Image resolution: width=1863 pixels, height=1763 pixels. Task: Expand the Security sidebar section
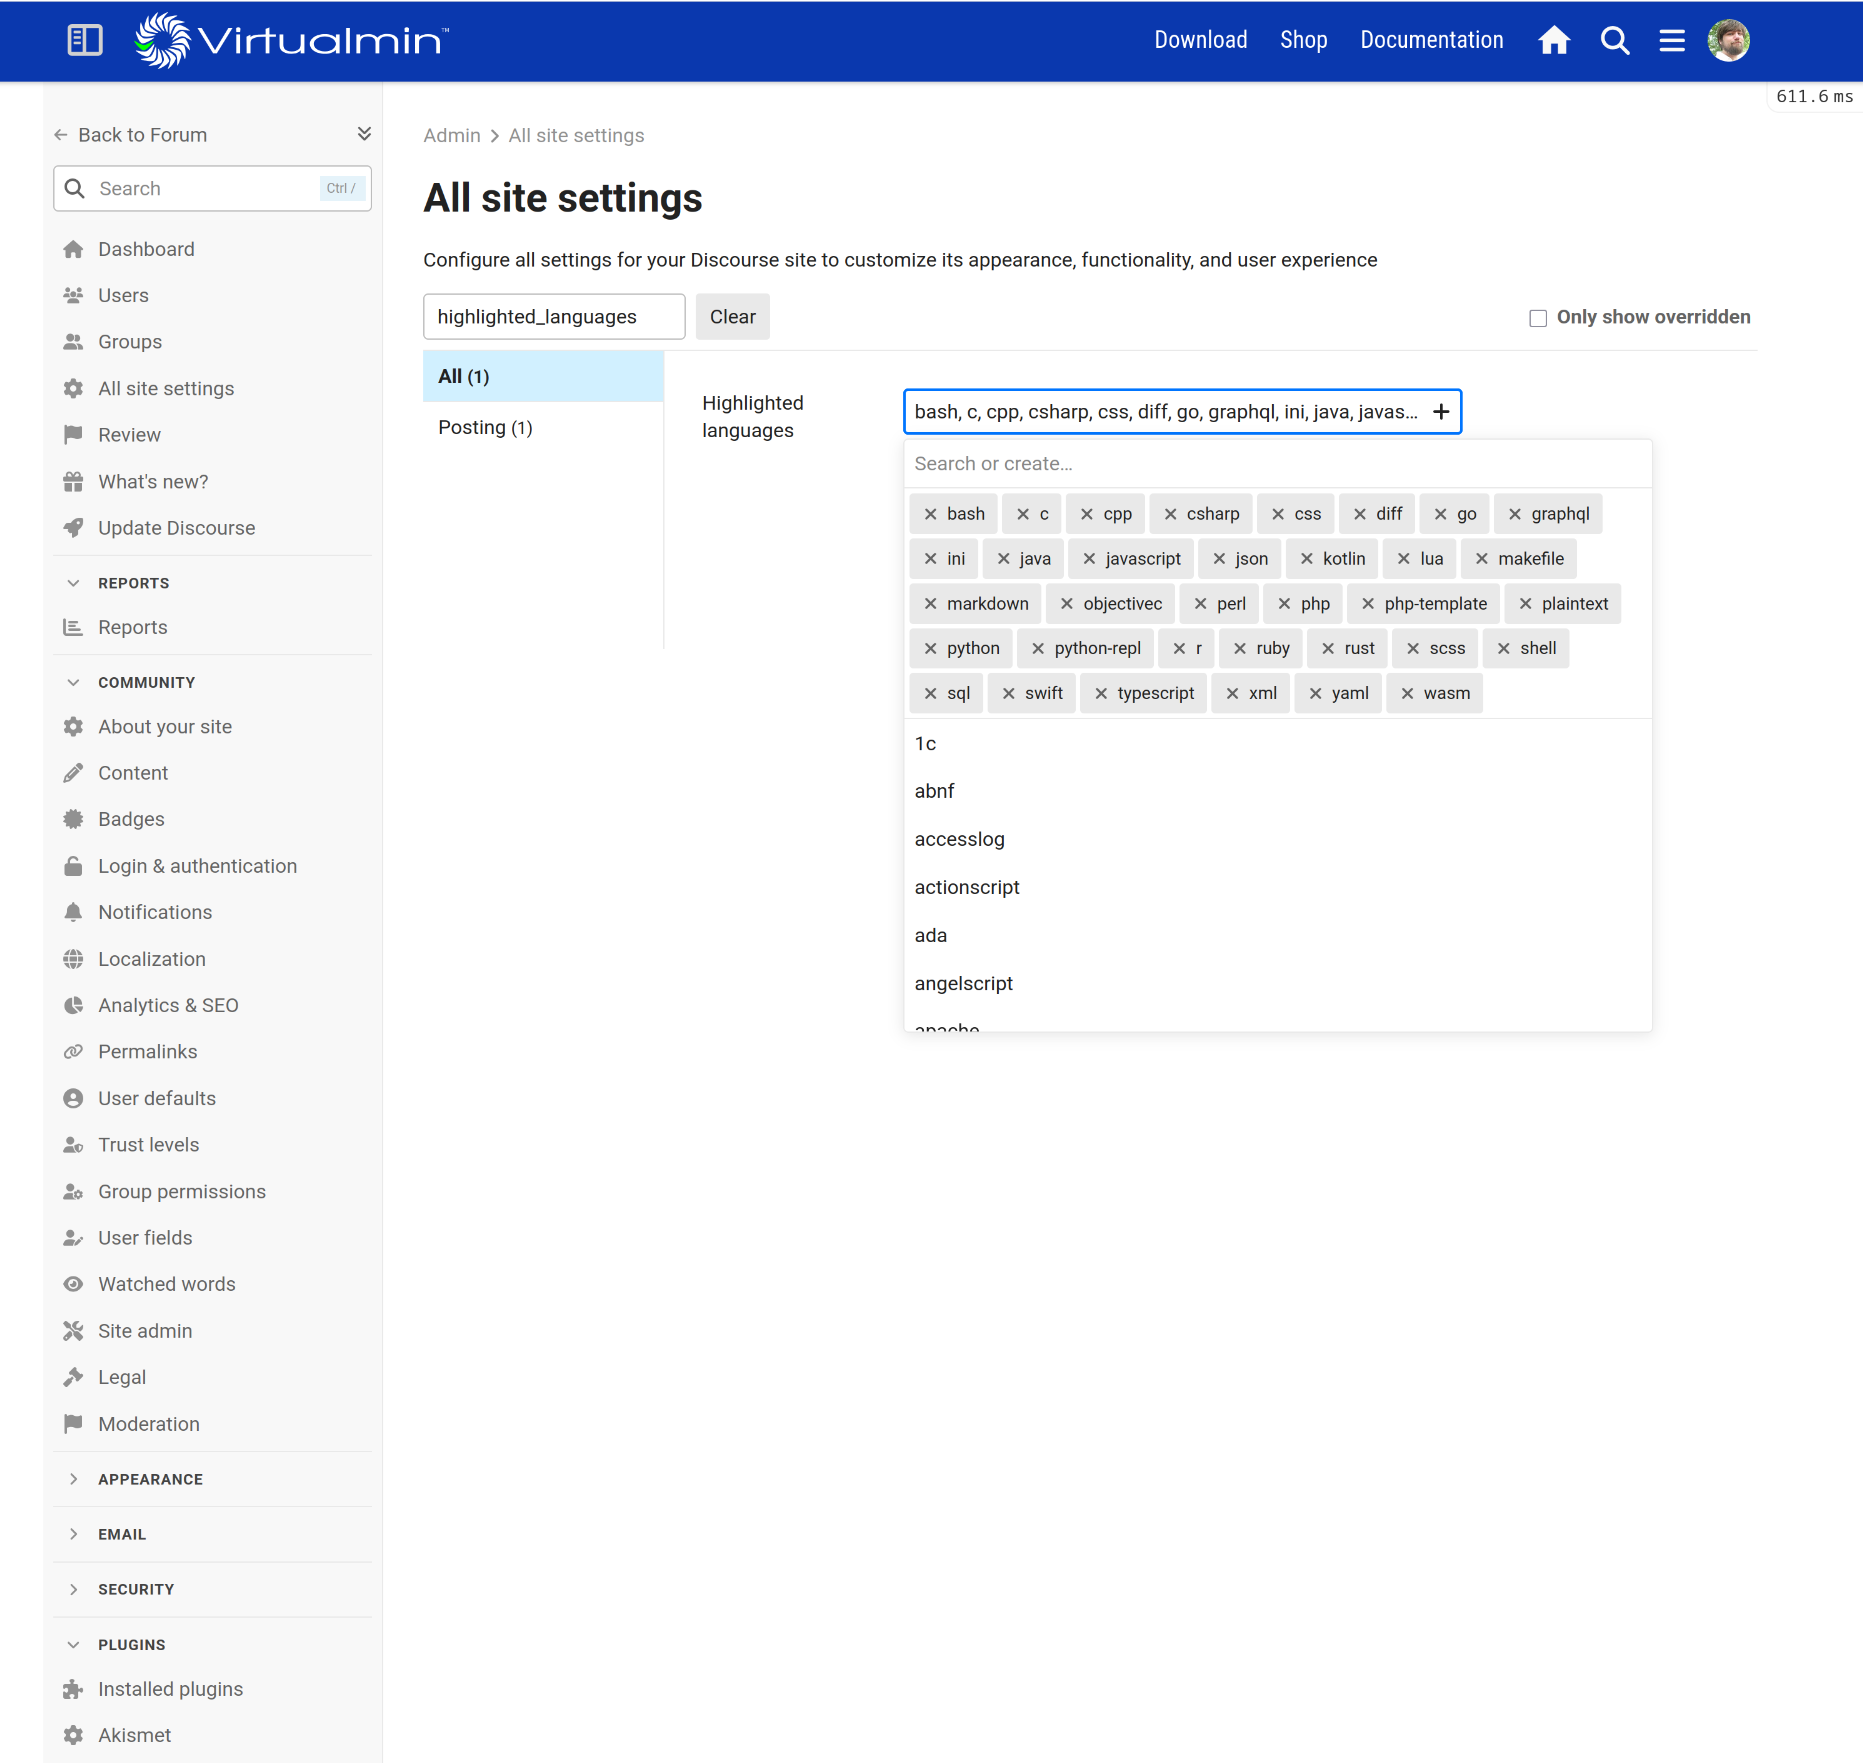73,1589
